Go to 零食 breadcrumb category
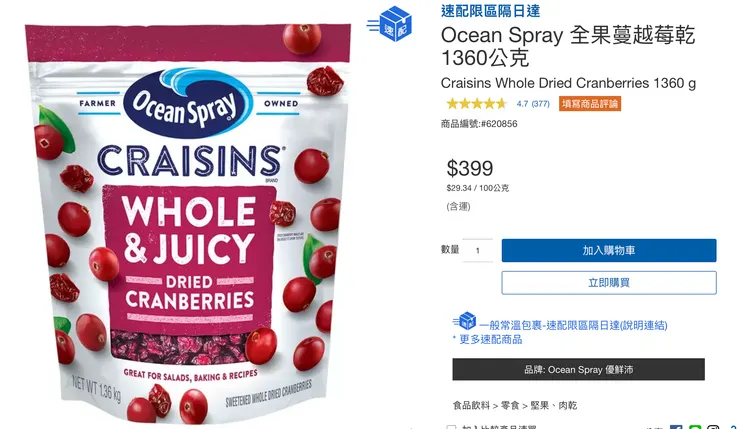 point(510,405)
